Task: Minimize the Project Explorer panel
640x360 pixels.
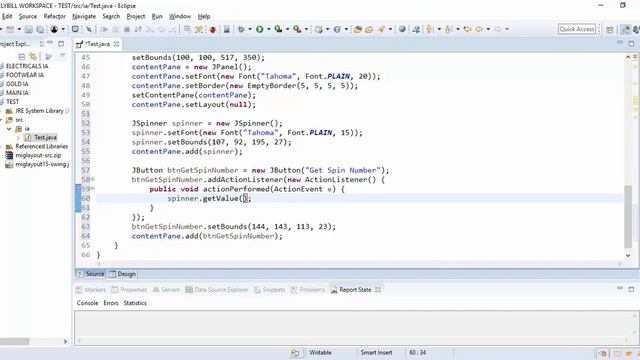Action: pos(50,43)
